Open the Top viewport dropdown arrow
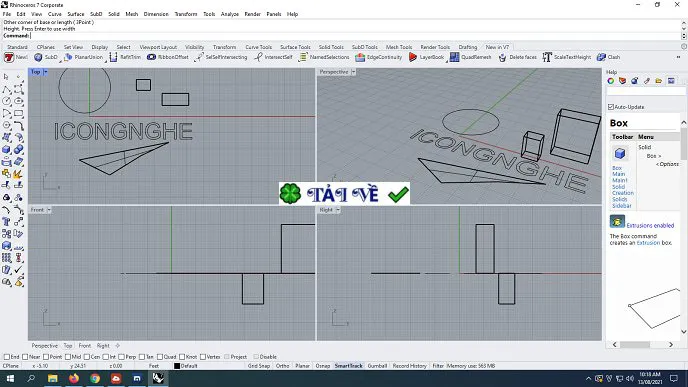 [x=46, y=72]
